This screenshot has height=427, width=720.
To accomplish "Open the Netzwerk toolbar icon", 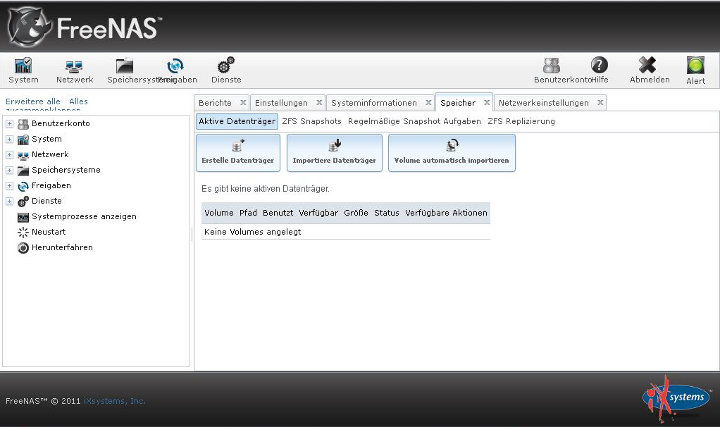I will click(x=74, y=67).
